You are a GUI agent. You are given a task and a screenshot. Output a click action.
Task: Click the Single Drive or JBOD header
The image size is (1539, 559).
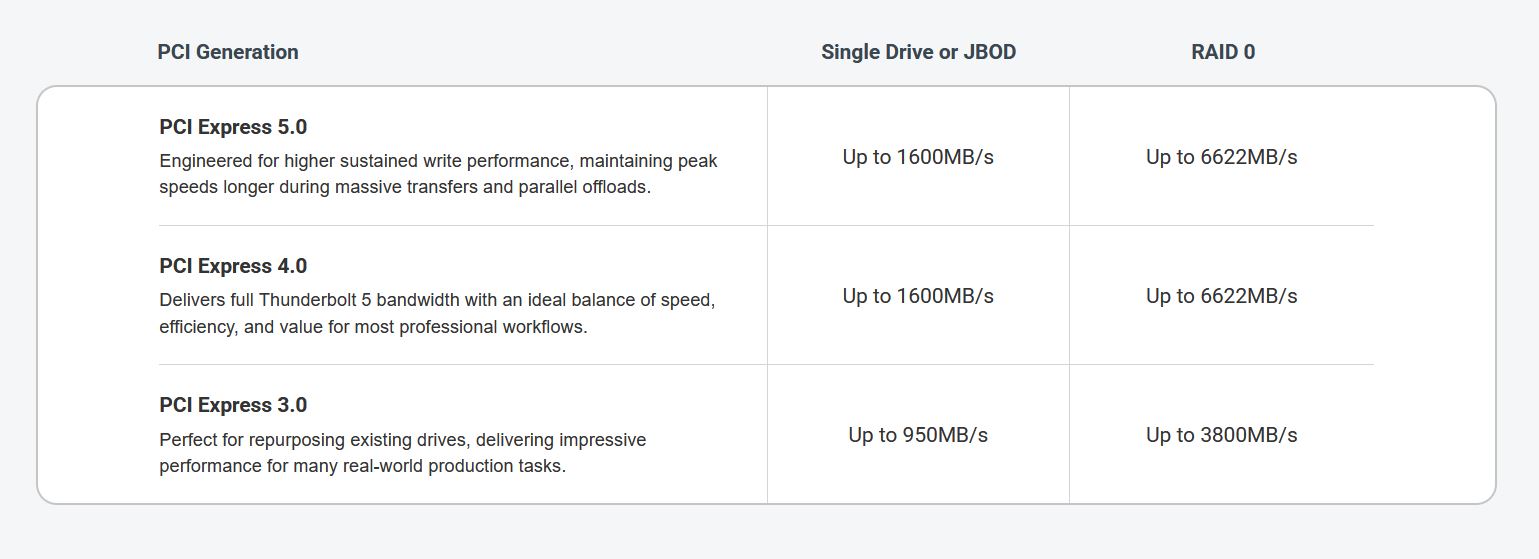point(918,52)
